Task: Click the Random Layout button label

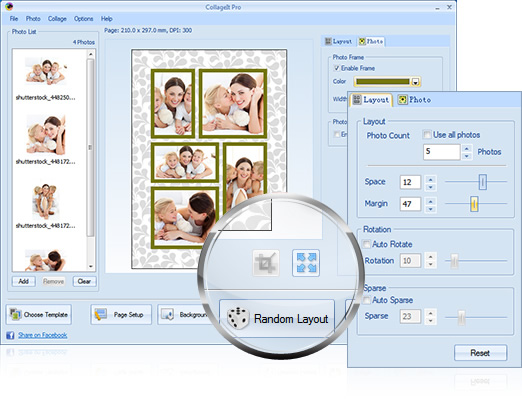Action: tap(291, 319)
